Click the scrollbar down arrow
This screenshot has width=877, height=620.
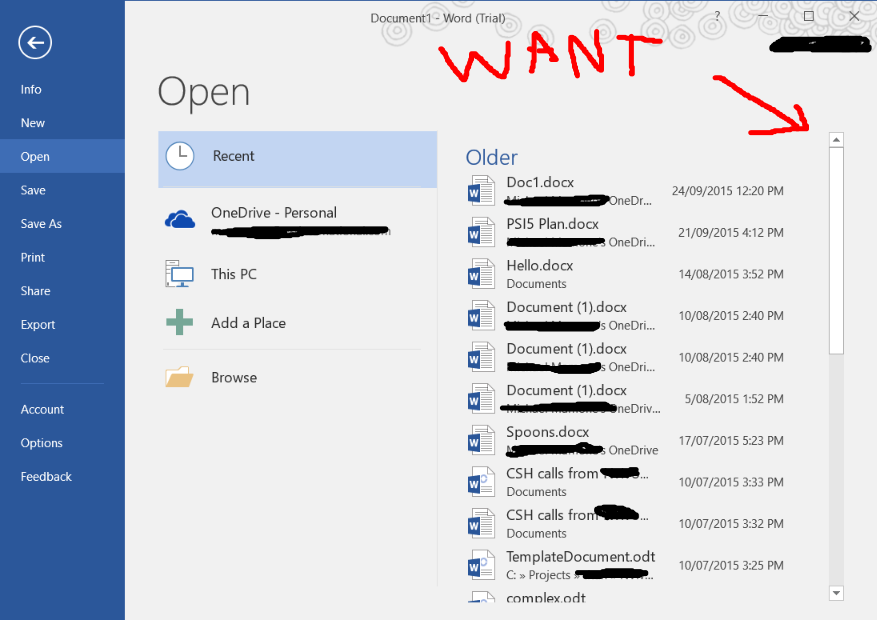[x=836, y=593]
